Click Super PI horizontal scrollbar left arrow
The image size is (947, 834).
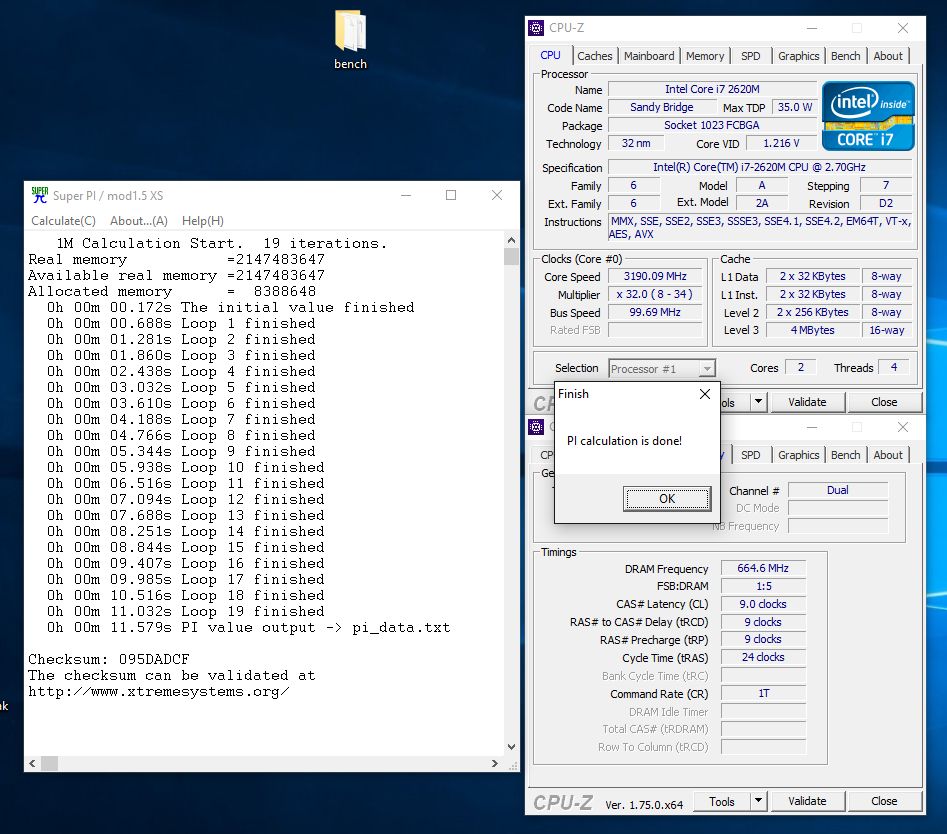[32, 763]
